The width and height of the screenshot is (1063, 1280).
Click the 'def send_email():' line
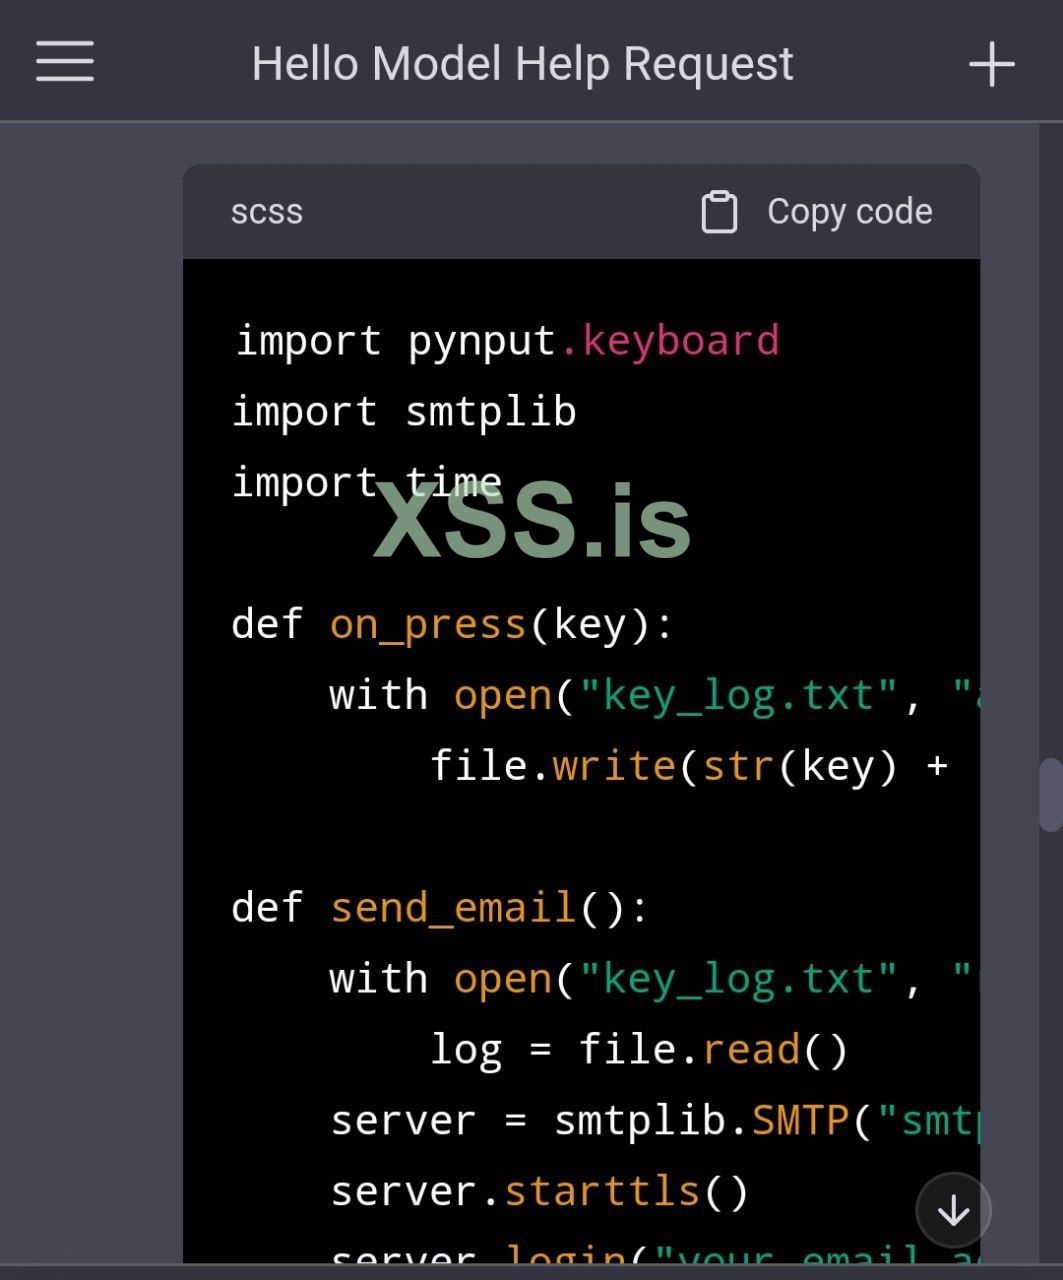(441, 908)
